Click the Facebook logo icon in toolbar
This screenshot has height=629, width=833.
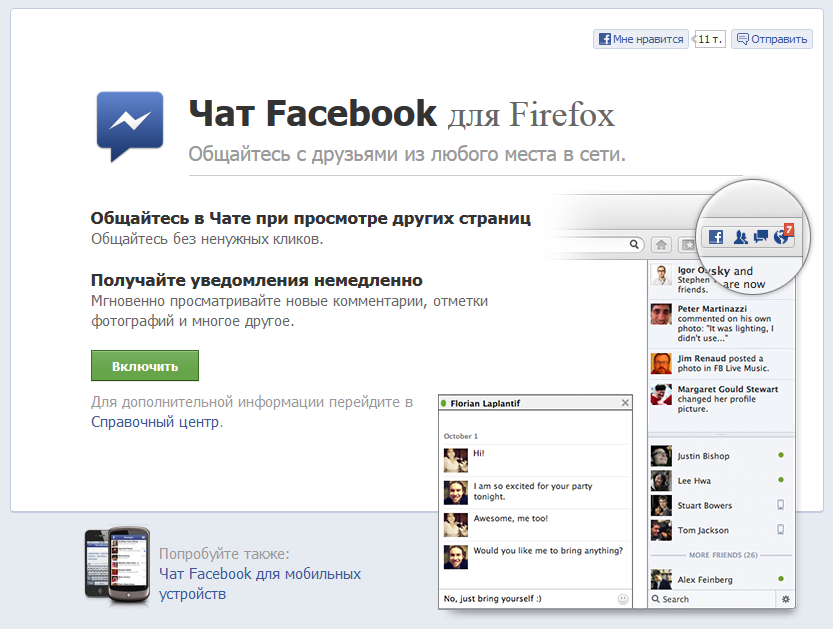point(716,237)
